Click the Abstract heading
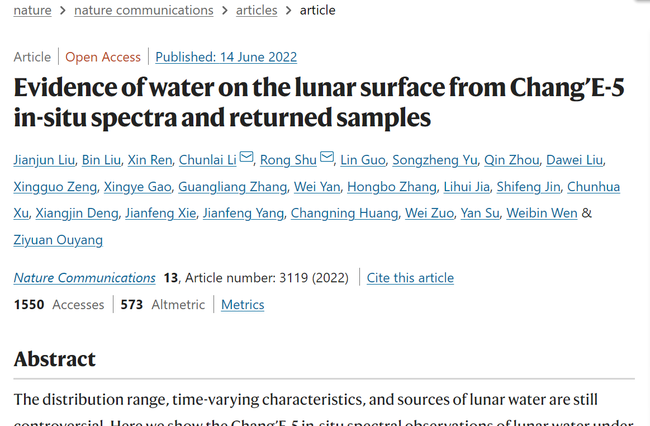Viewport: 650px width, 426px height. coord(55,359)
